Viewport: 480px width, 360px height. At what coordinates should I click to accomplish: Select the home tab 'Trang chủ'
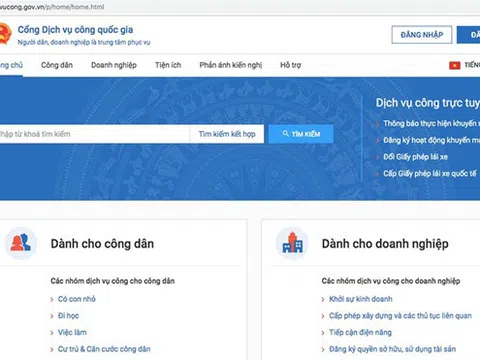[x=11, y=65]
